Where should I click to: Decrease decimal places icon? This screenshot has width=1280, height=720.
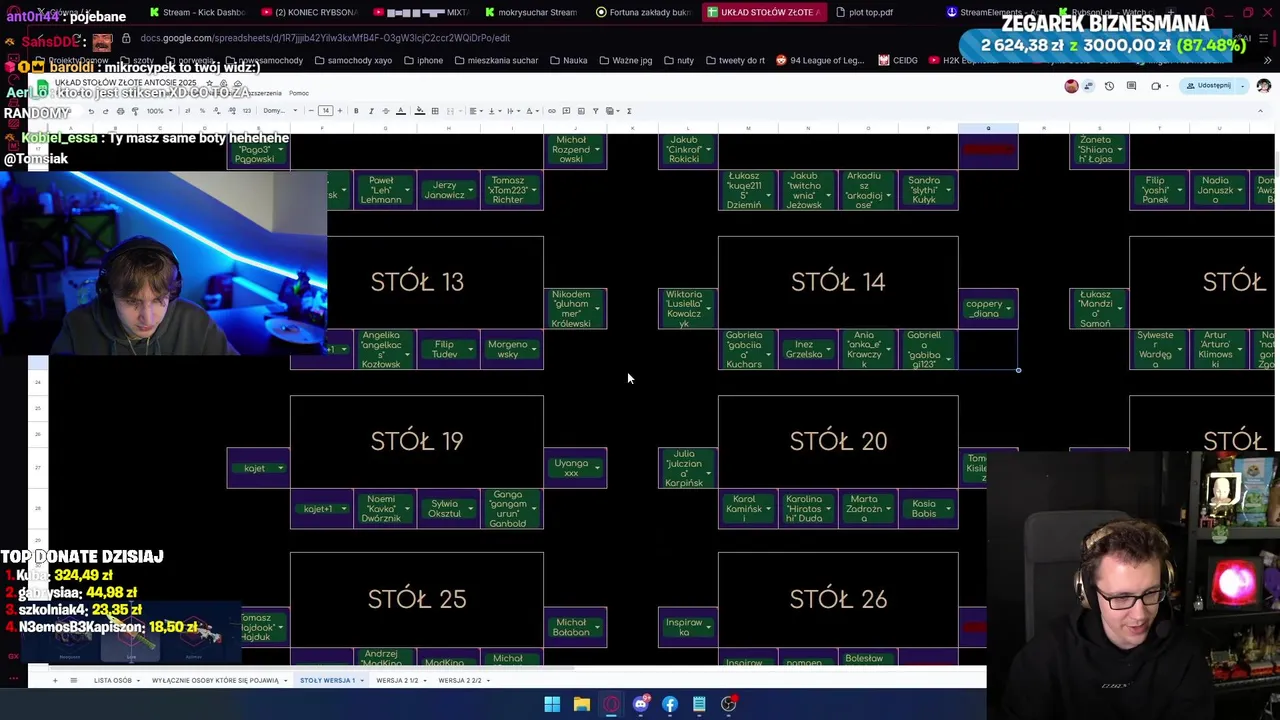[217, 111]
